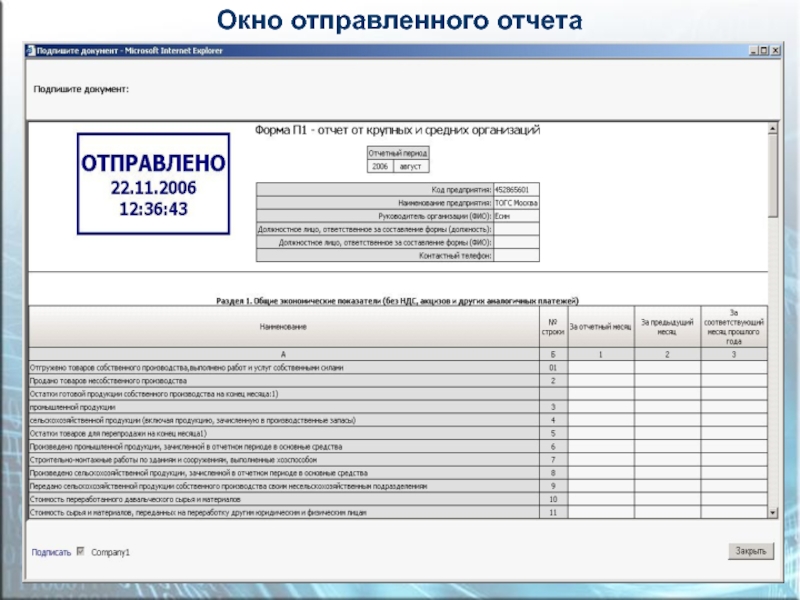Viewport: 800px width, 600px height.
Task: Click the year 2006 cell
Action: click(x=380, y=166)
